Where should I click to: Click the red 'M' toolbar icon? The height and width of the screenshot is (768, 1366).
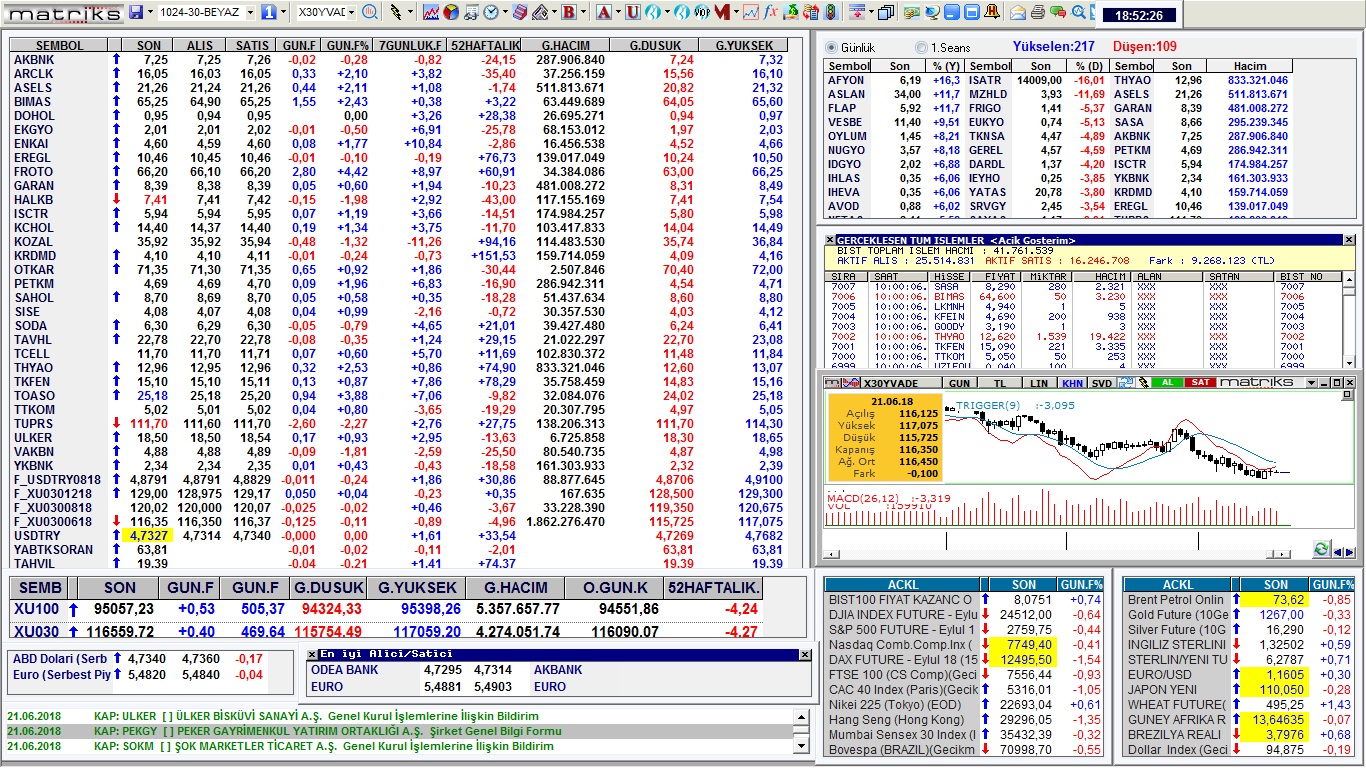pyautogui.click(x=721, y=12)
